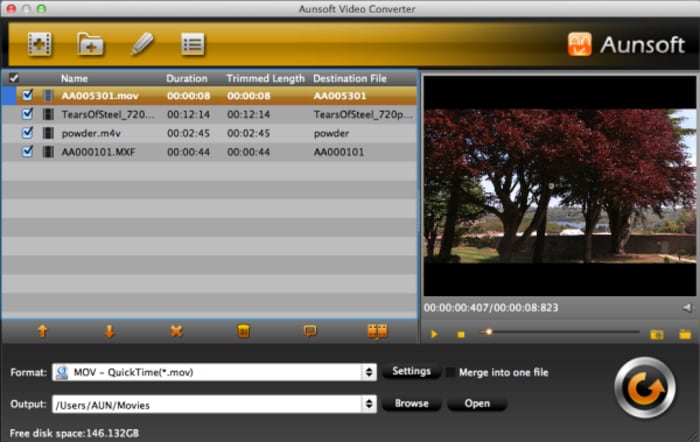The image size is (700, 442).
Task: Open the Edit pencil tool
Action: pos(142,44)
